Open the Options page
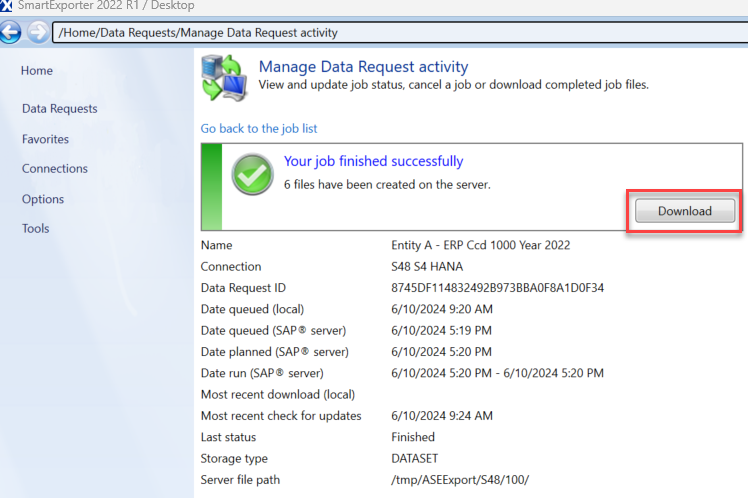Screen dimensions: 748x498 coord(43,199)
